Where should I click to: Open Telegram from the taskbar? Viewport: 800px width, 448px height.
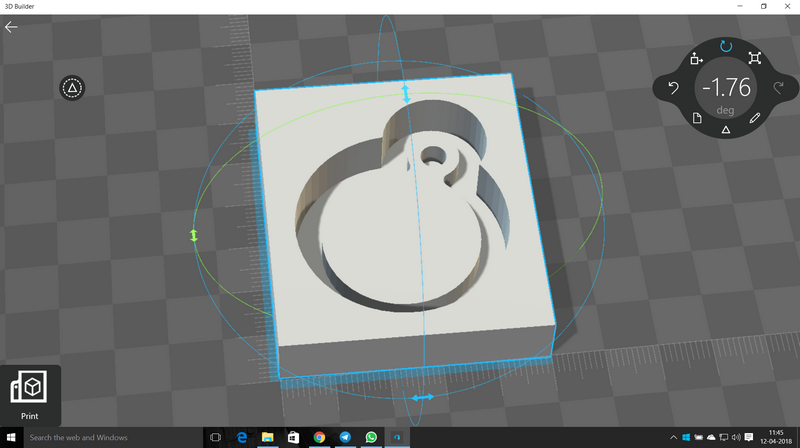345,437
